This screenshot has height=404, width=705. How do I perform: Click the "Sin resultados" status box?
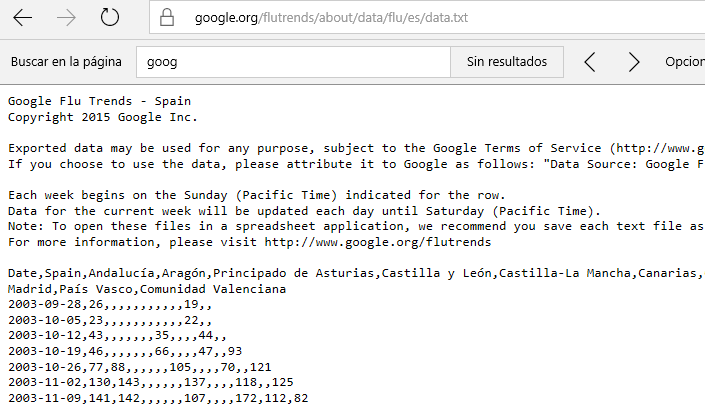507,62
